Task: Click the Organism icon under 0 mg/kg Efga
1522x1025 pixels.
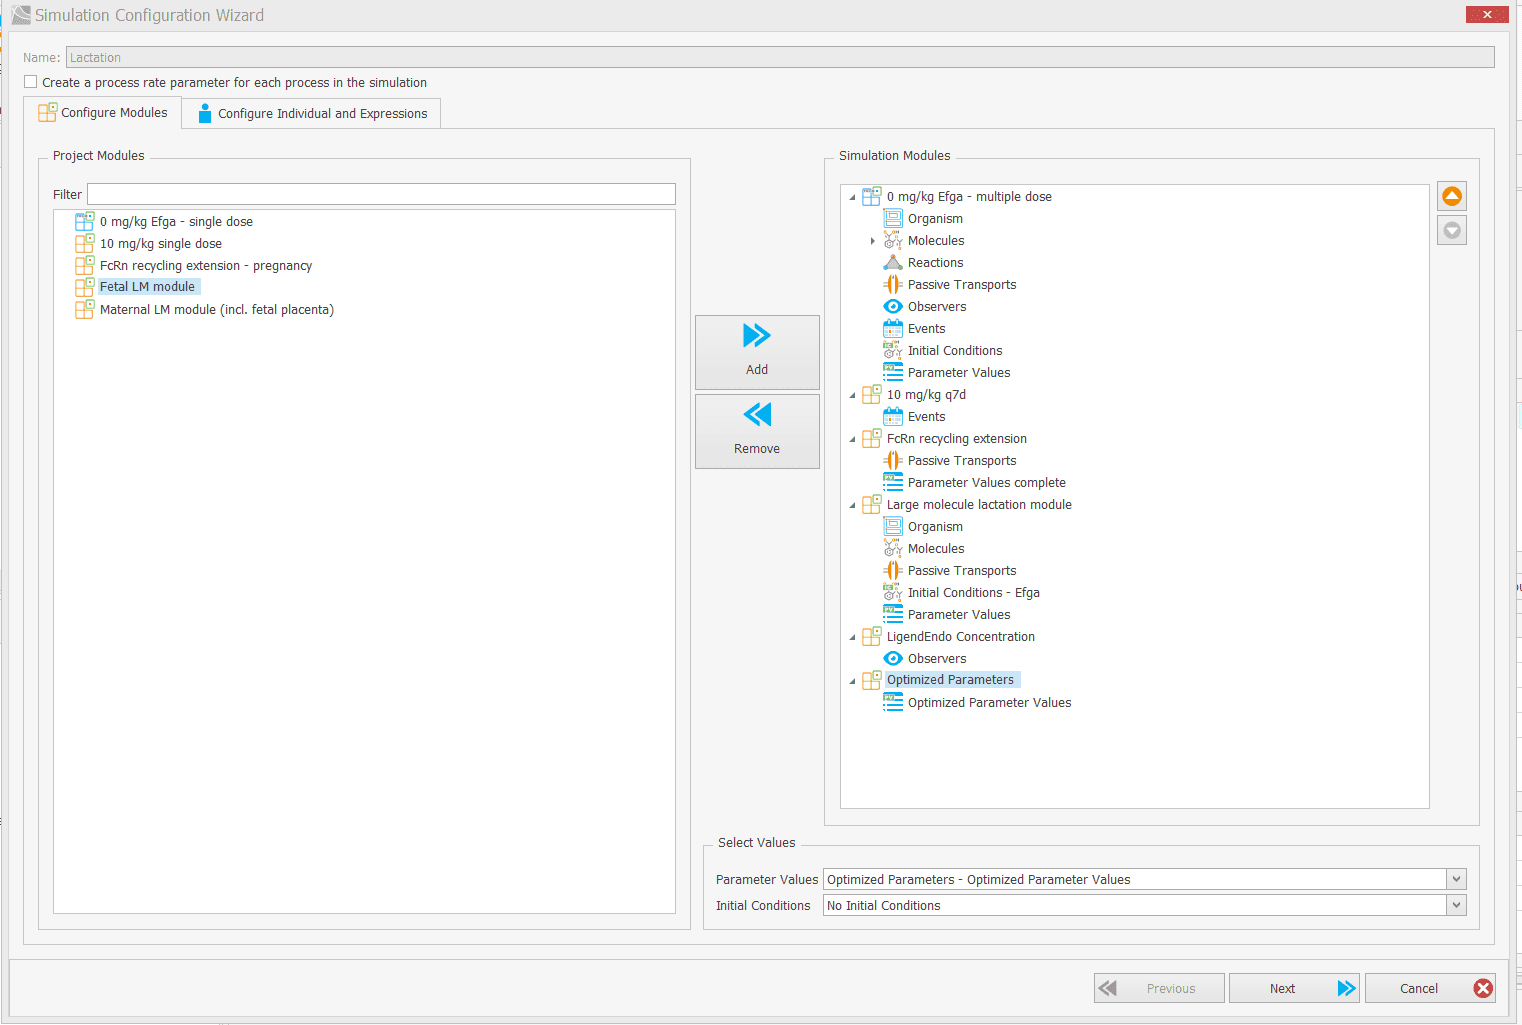Action: click(893, 218)
